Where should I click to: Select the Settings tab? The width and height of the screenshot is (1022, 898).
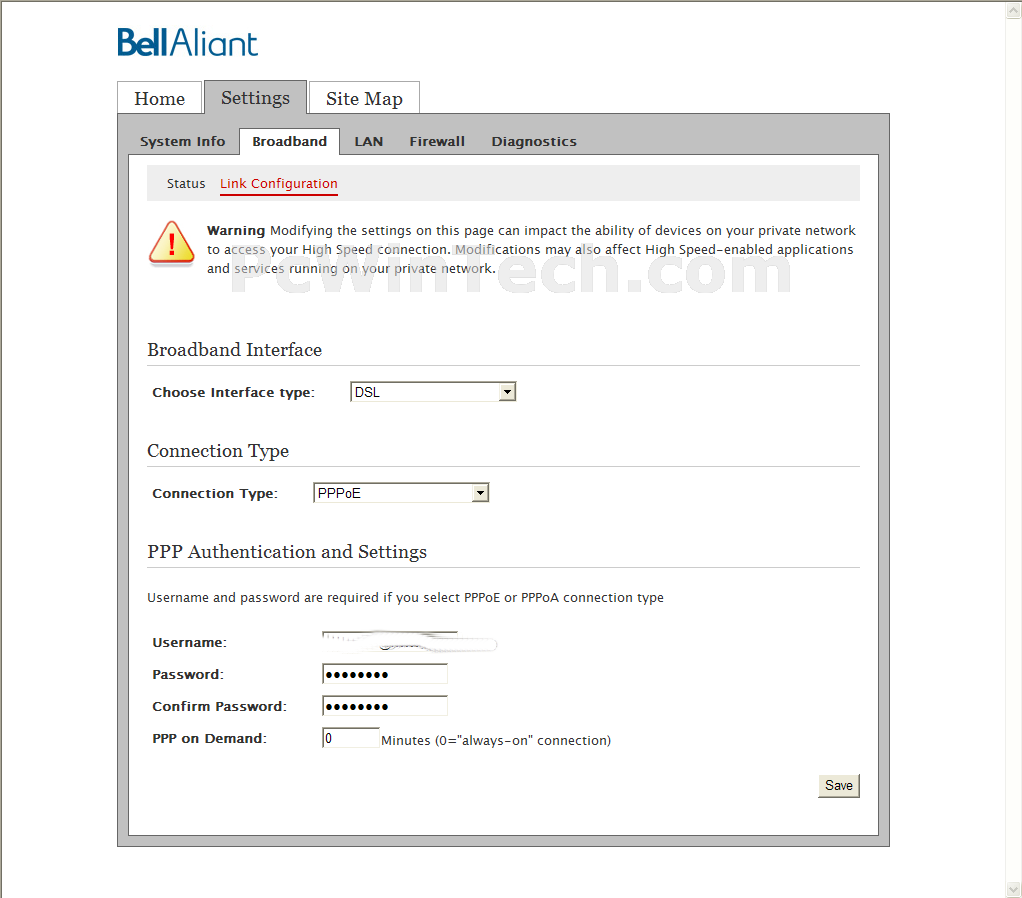tap(256, 98)
